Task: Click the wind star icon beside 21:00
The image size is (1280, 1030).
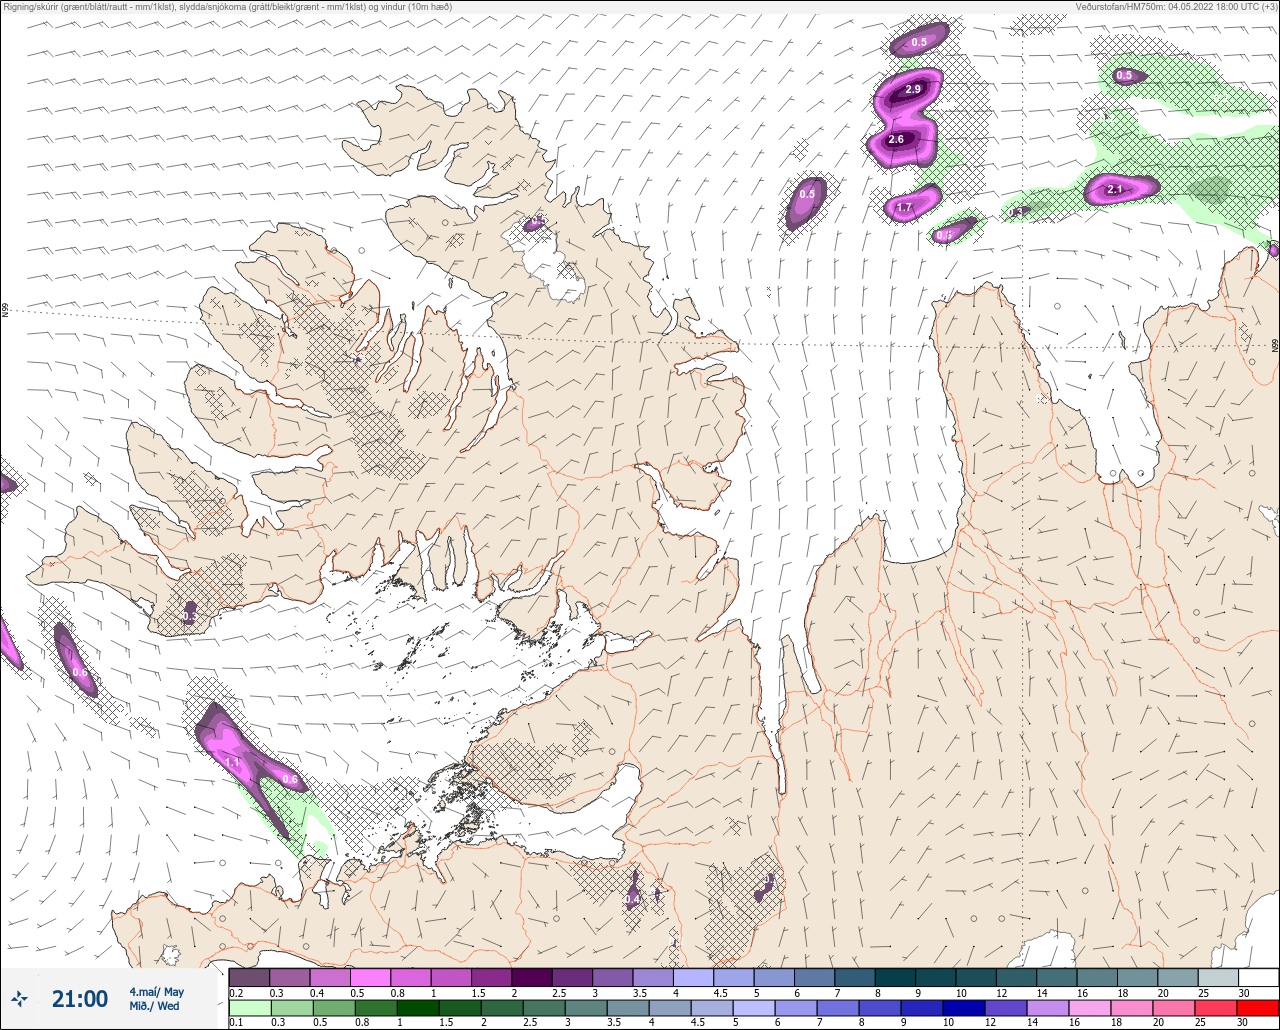Action: pyautogui.click(x=19, y=998)
